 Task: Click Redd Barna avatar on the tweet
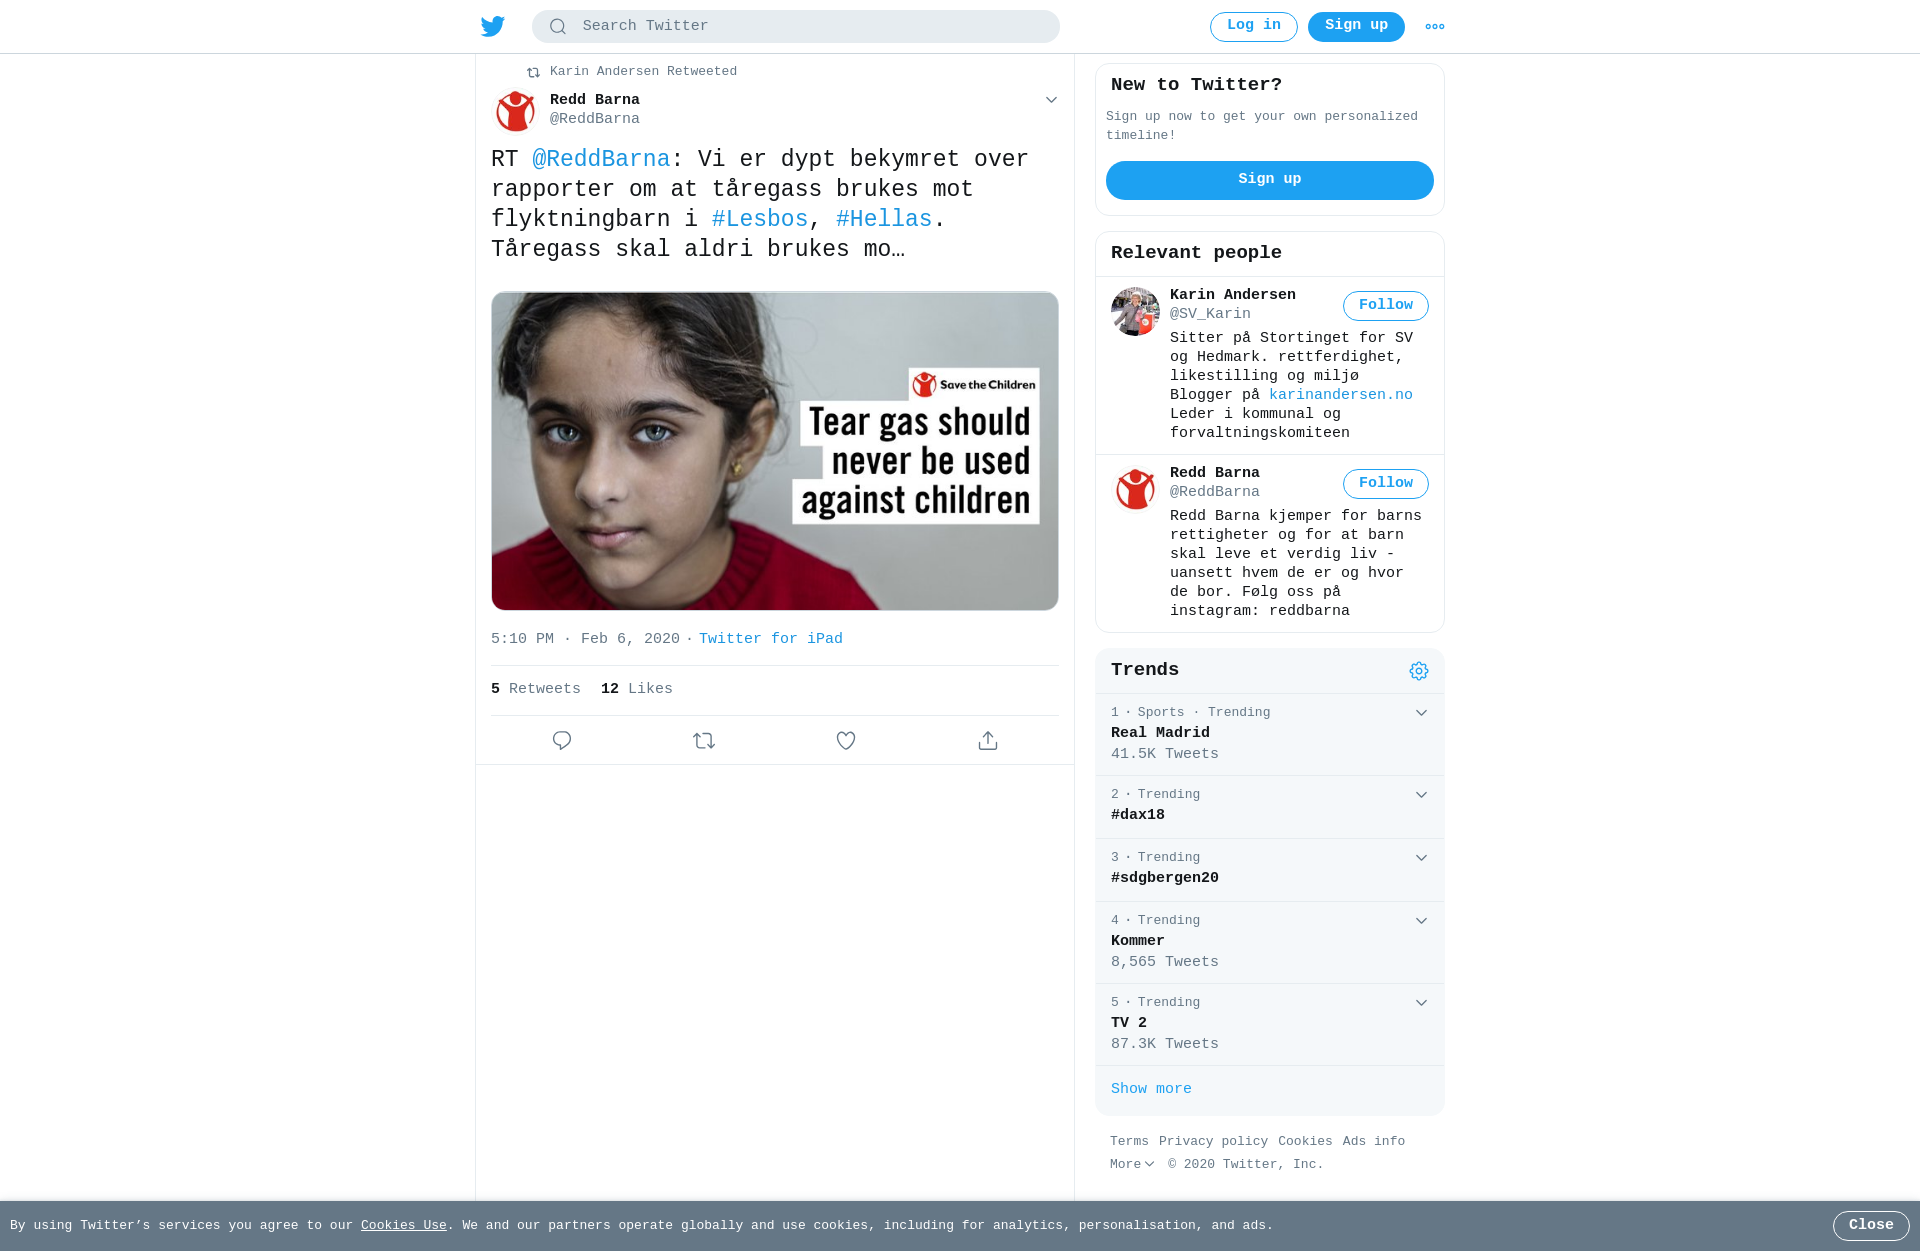pos(516,110)
